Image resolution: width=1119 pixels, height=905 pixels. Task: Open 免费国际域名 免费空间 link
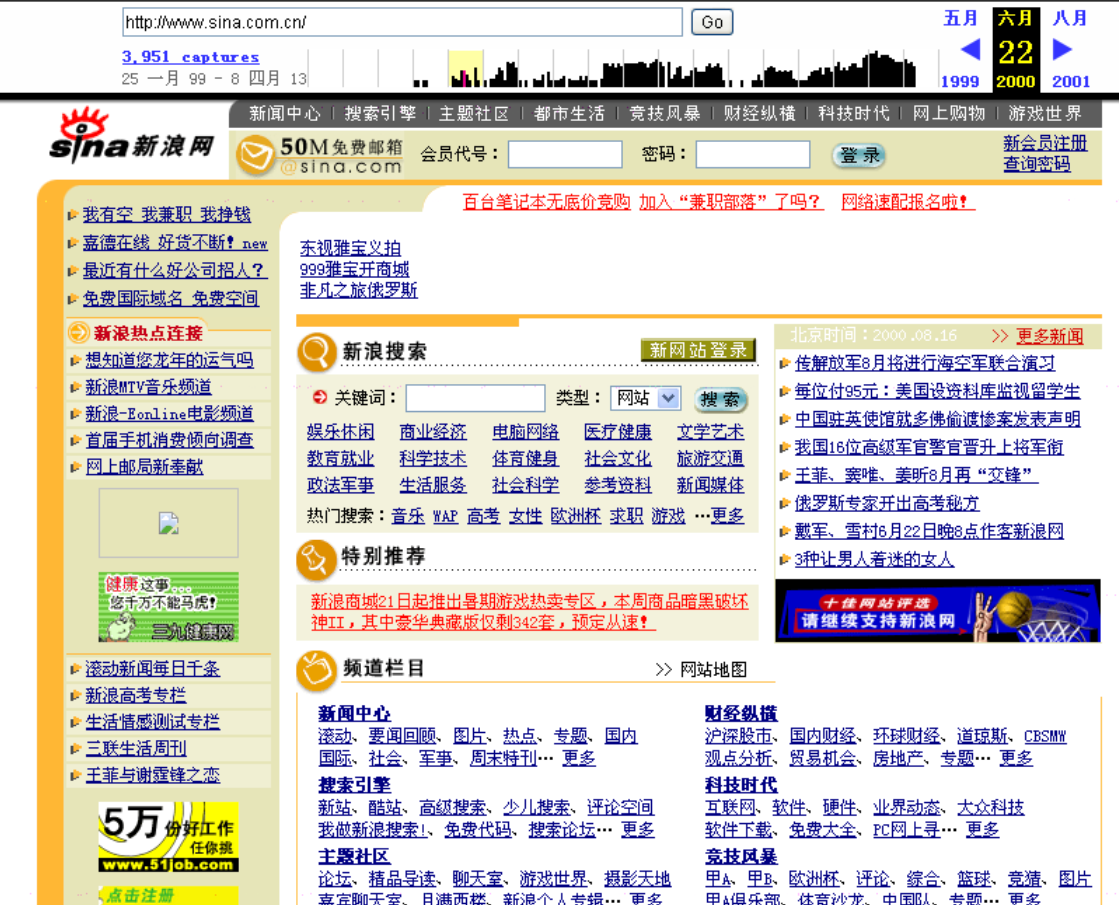(x=171, y=298)
